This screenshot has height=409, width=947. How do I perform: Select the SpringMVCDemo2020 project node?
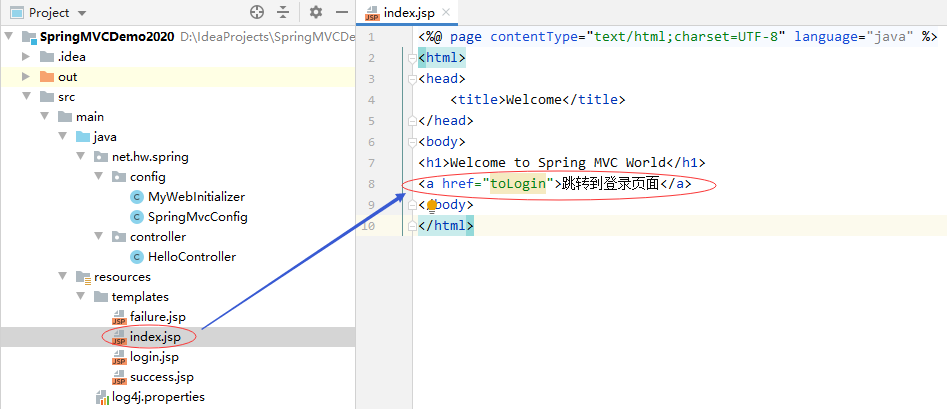(x=106, y=37)
